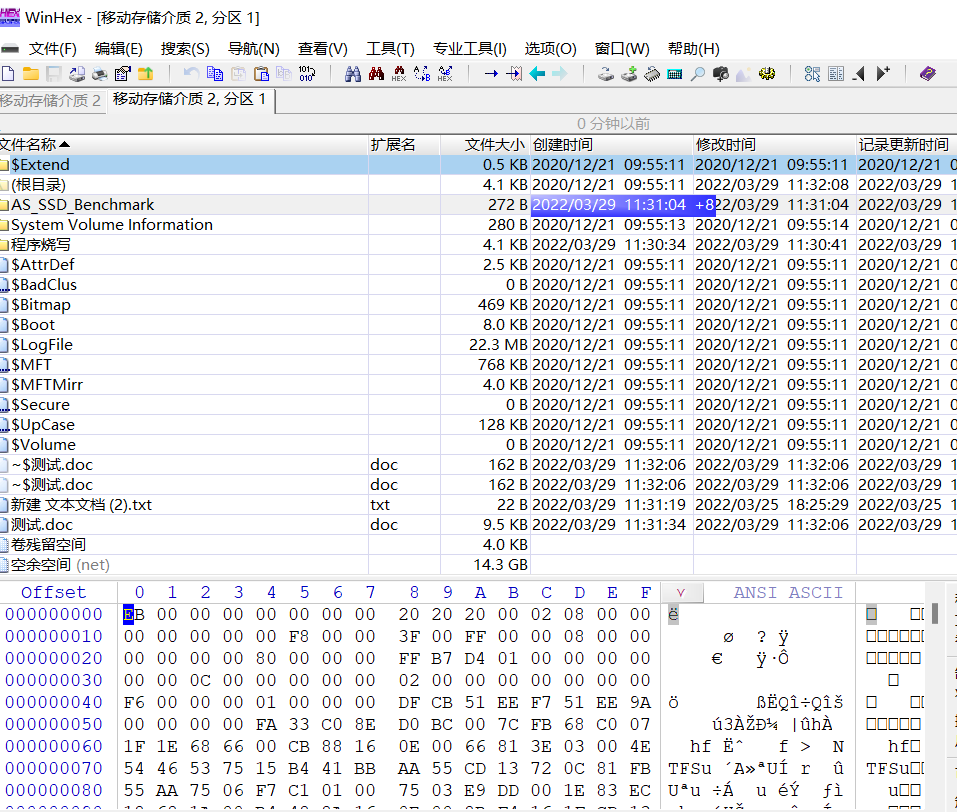957x812 pixels.
Task: Open the 程序烧写 folder entry
Action: 40,245
